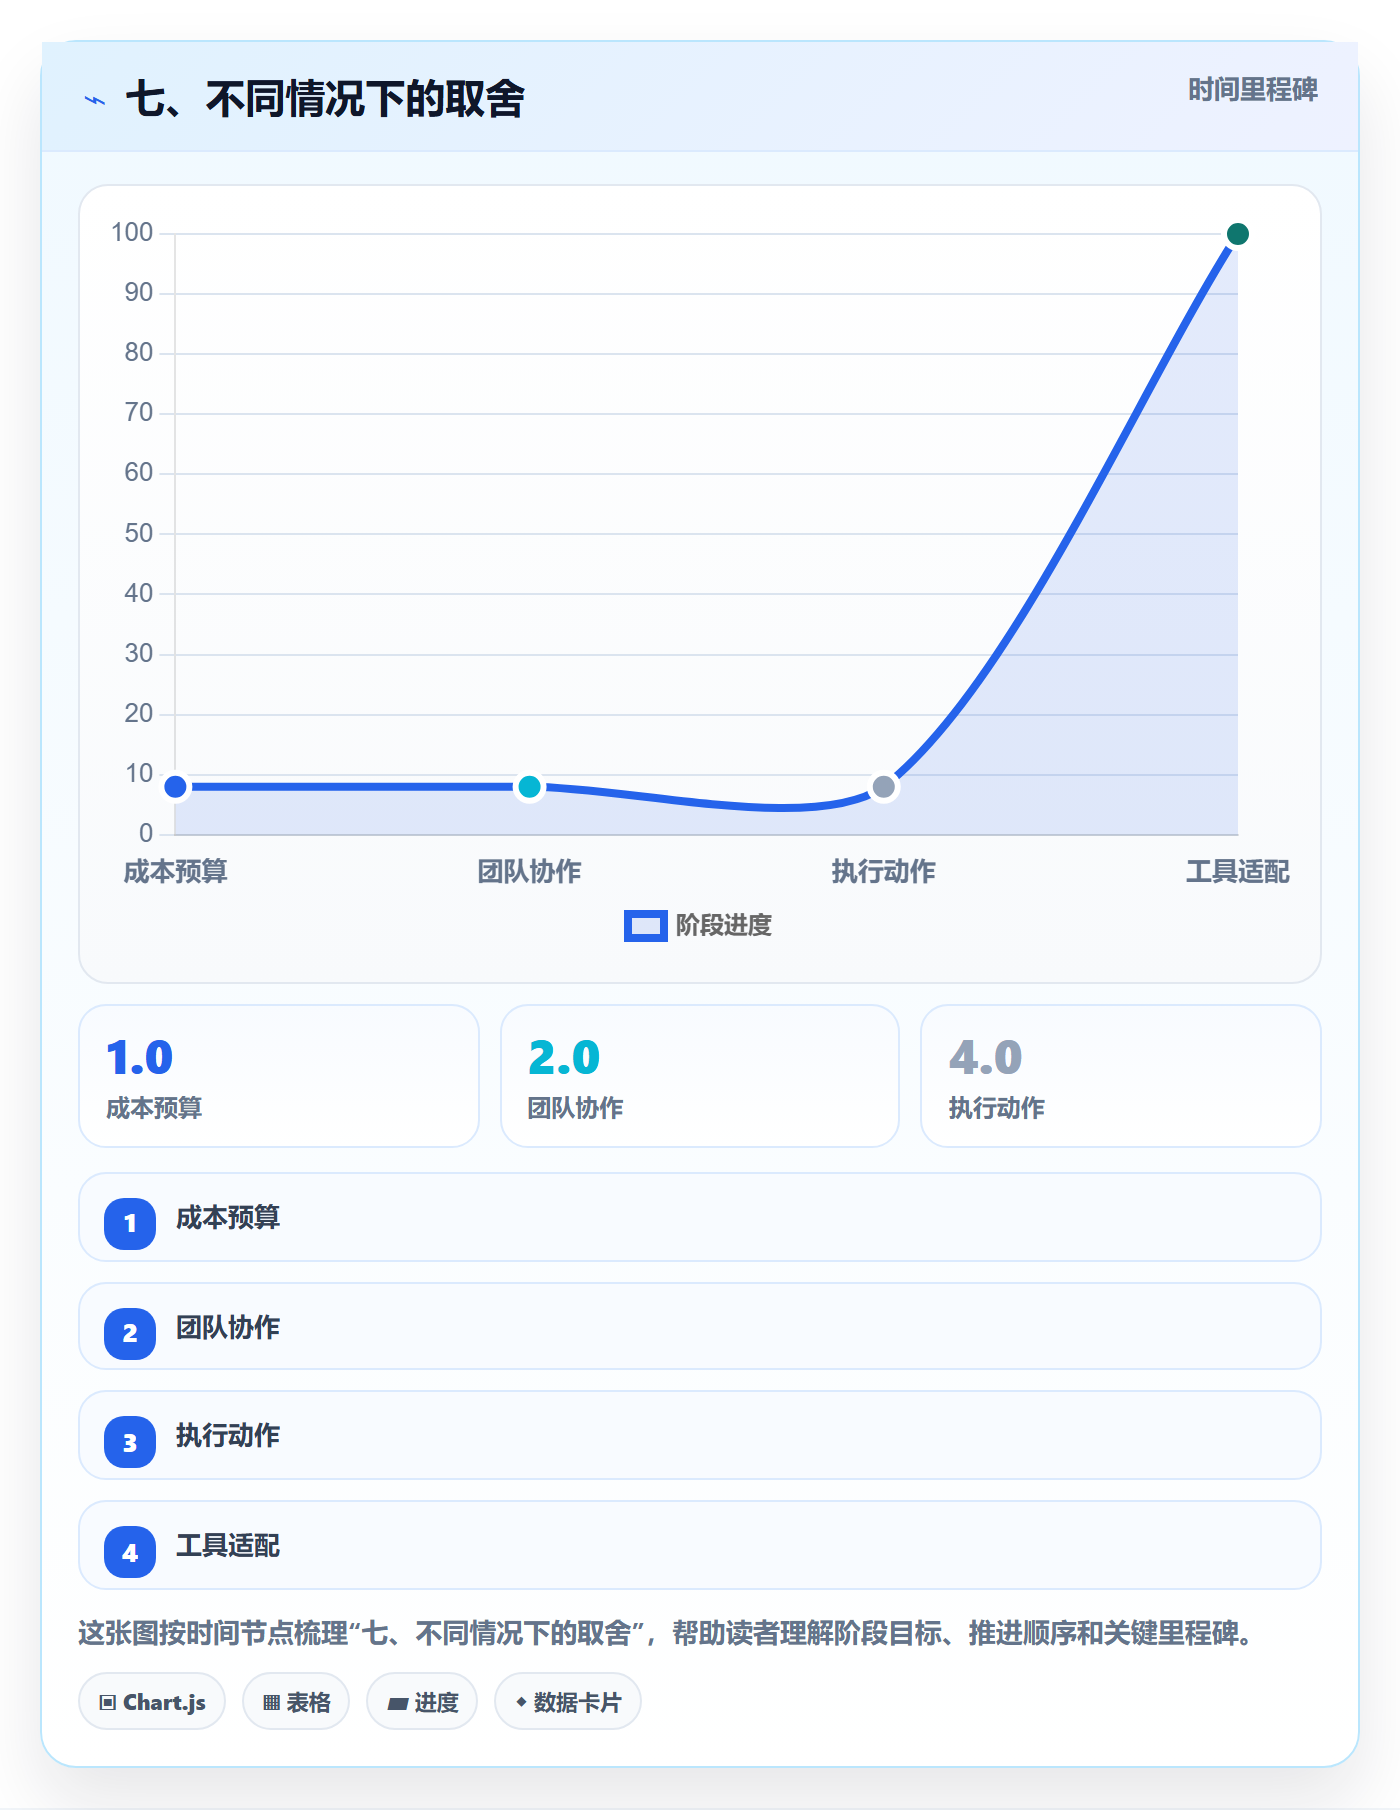This screenshot has height=1810, width=1400.
Task: Click the 表格 tag chip
Action: point(296,1702)
